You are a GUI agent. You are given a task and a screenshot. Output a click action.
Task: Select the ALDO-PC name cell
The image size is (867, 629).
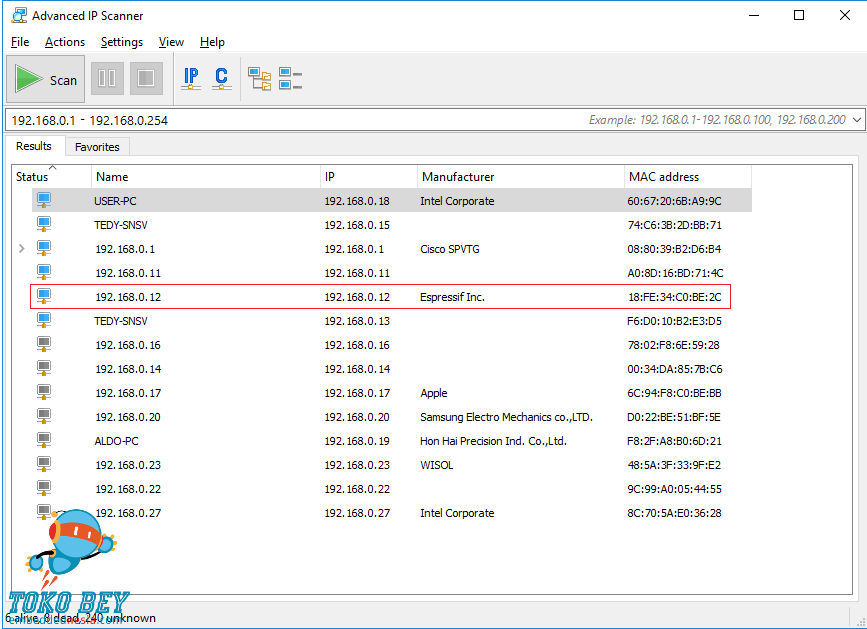[116, 441]
